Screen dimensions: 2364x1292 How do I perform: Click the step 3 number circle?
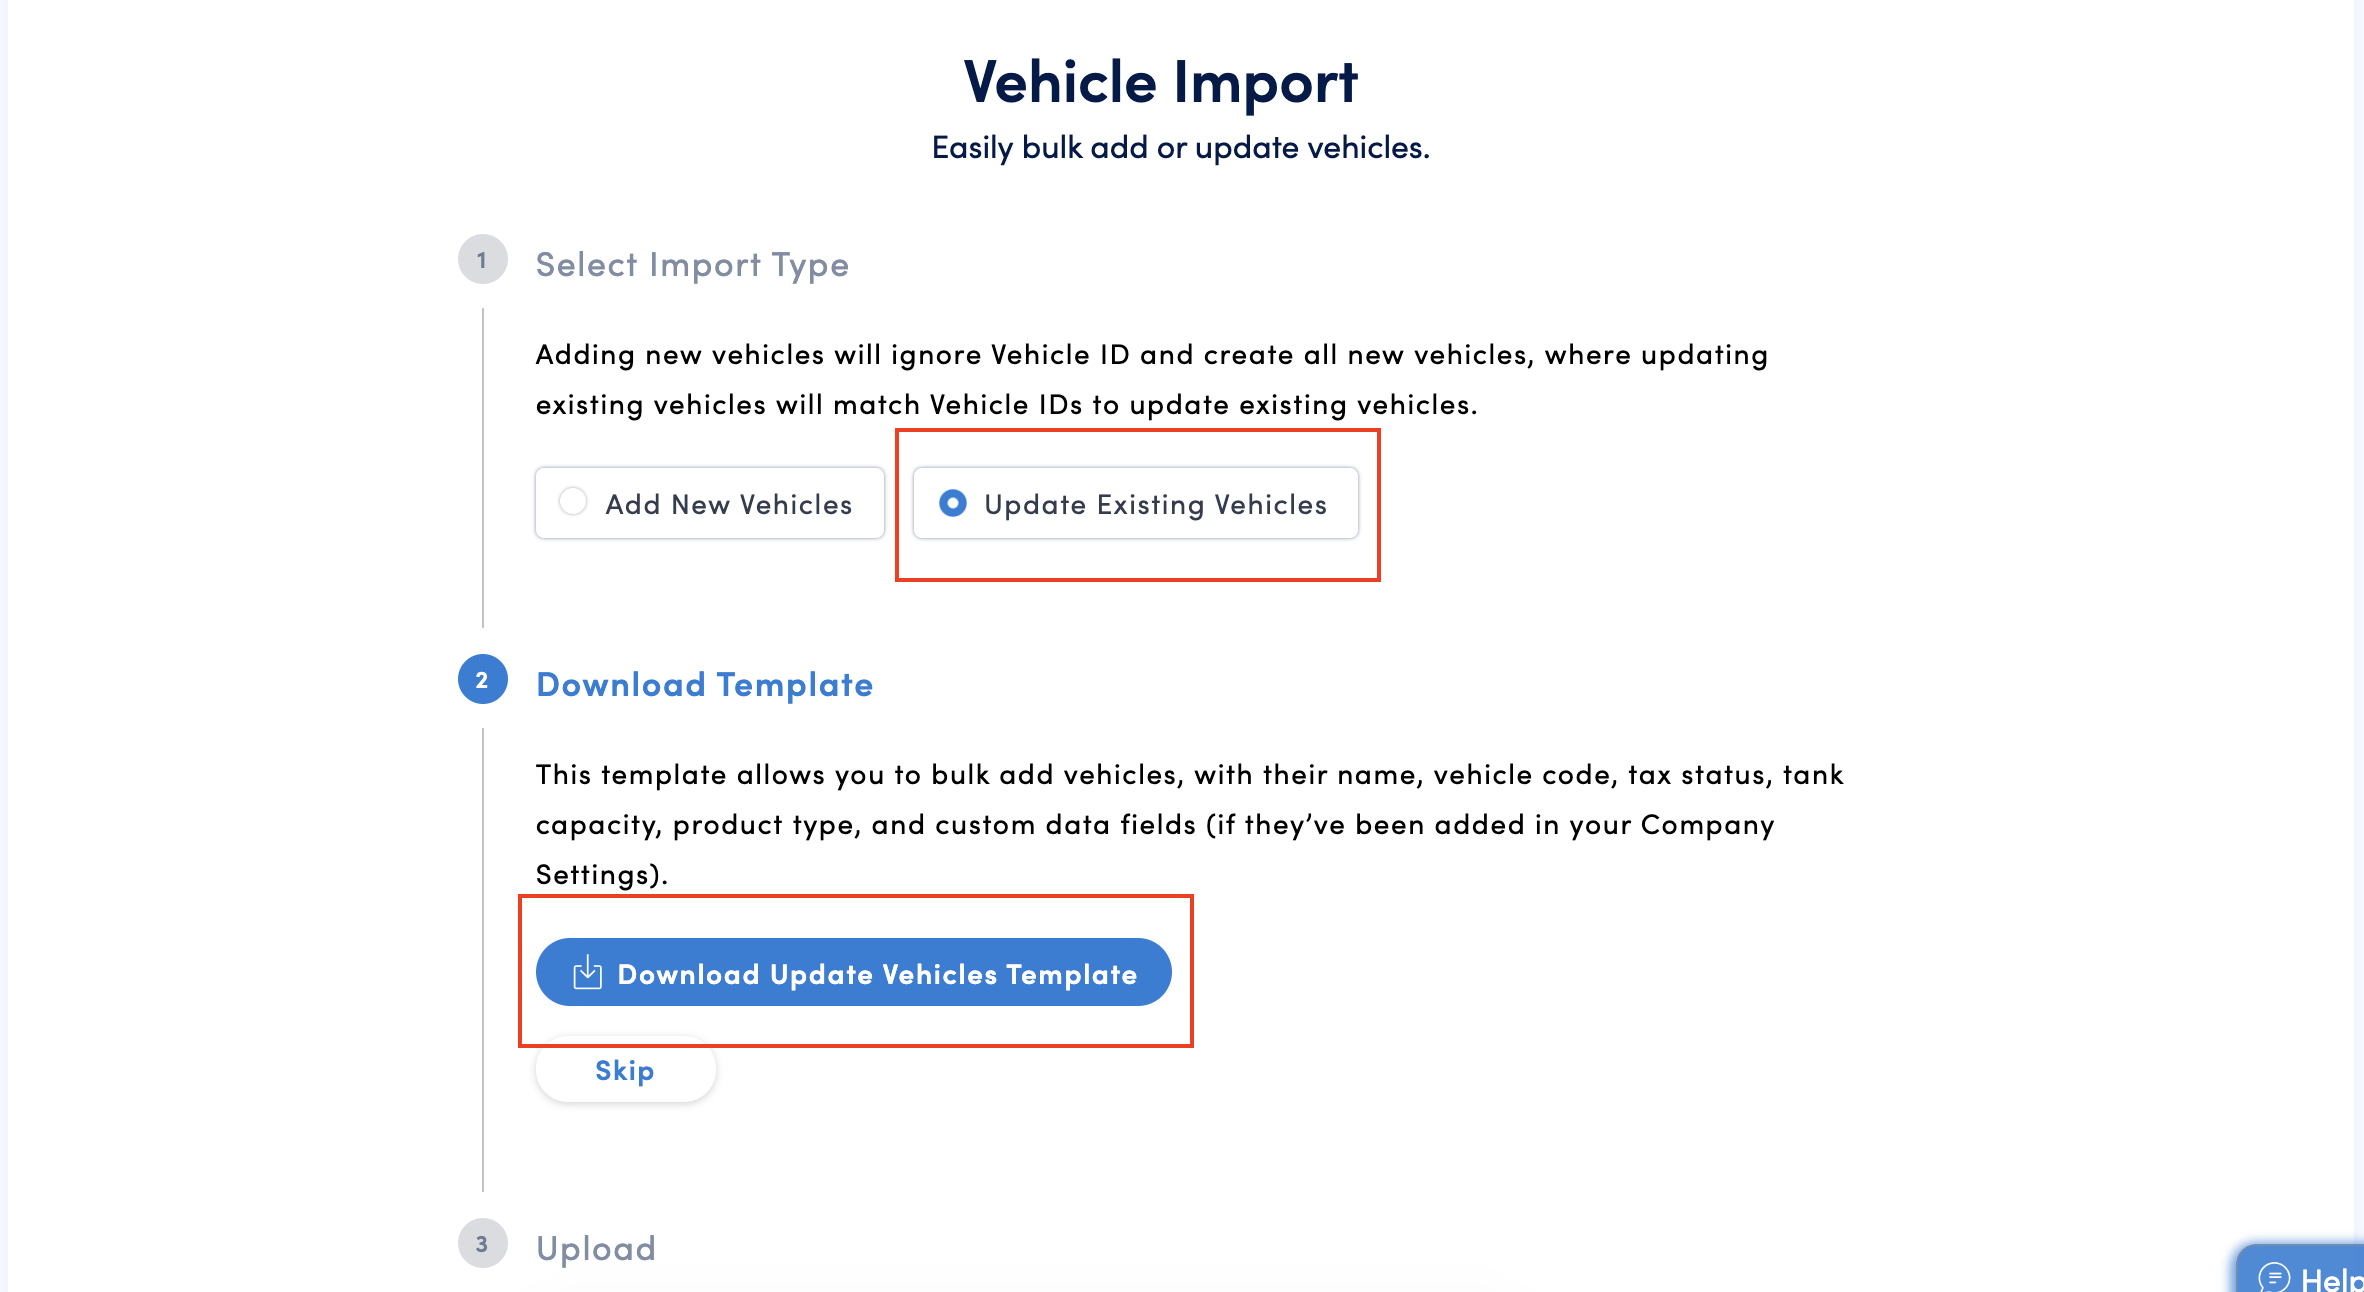482,1244
